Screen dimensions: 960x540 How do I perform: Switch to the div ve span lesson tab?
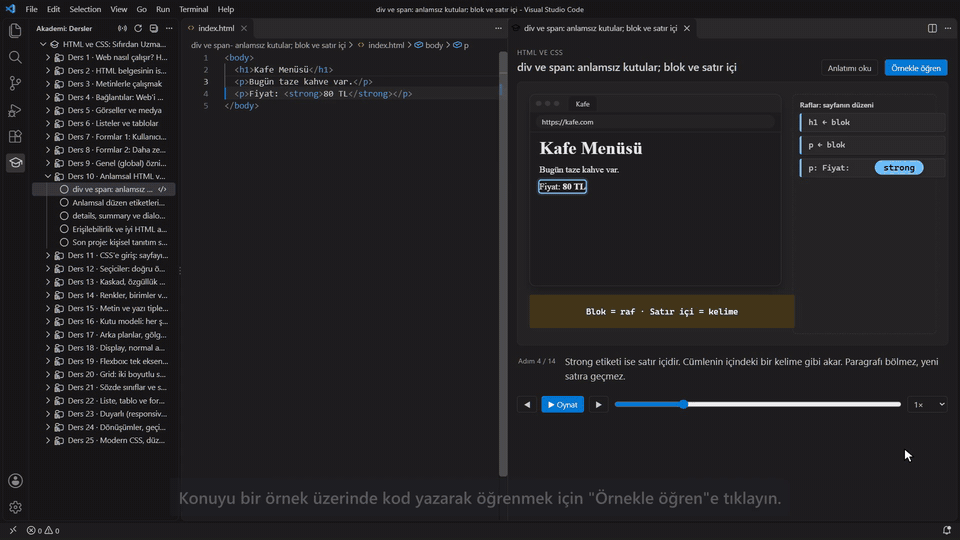[x=601, y=28]
